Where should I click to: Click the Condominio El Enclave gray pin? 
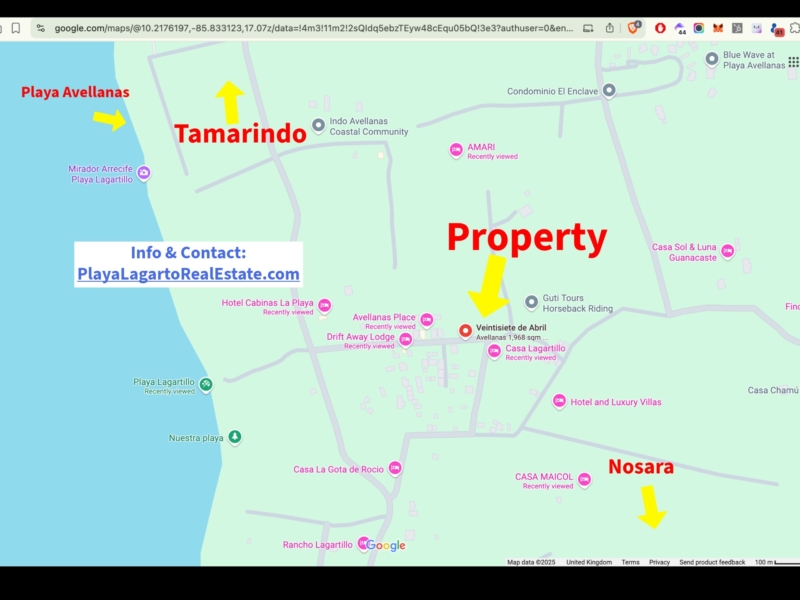coord(608,91)
